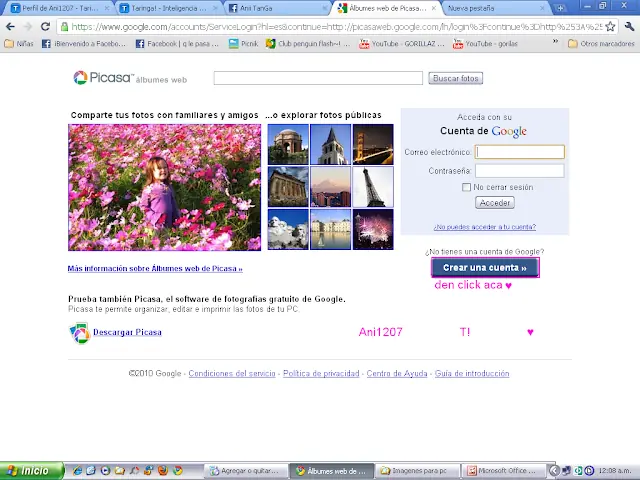Reload the page with the refresh icon
Viewport: 640px width, 480px height.
[x=45, y=27]
